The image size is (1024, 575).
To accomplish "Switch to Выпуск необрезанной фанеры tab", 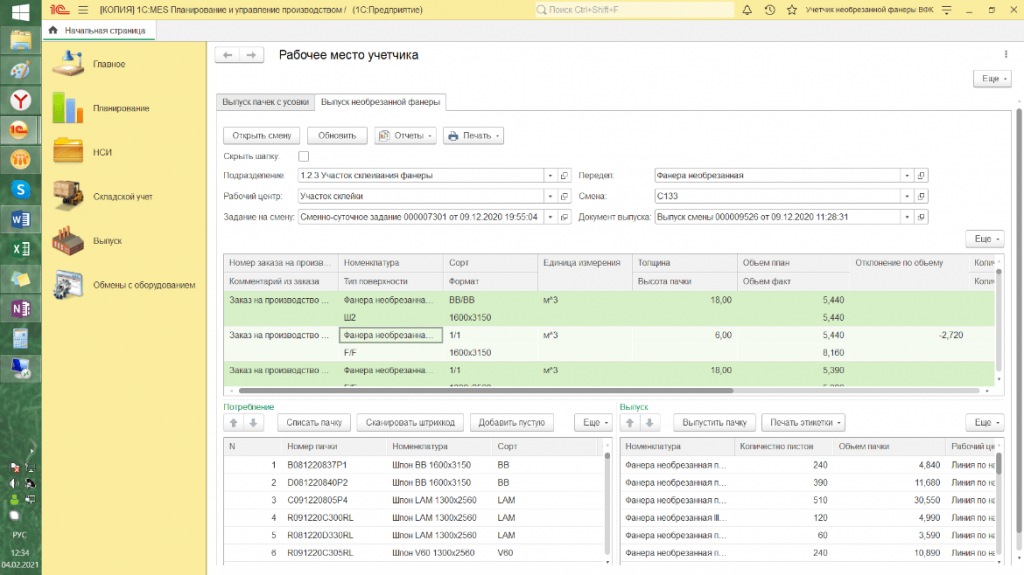I will [x=380, y=102].
